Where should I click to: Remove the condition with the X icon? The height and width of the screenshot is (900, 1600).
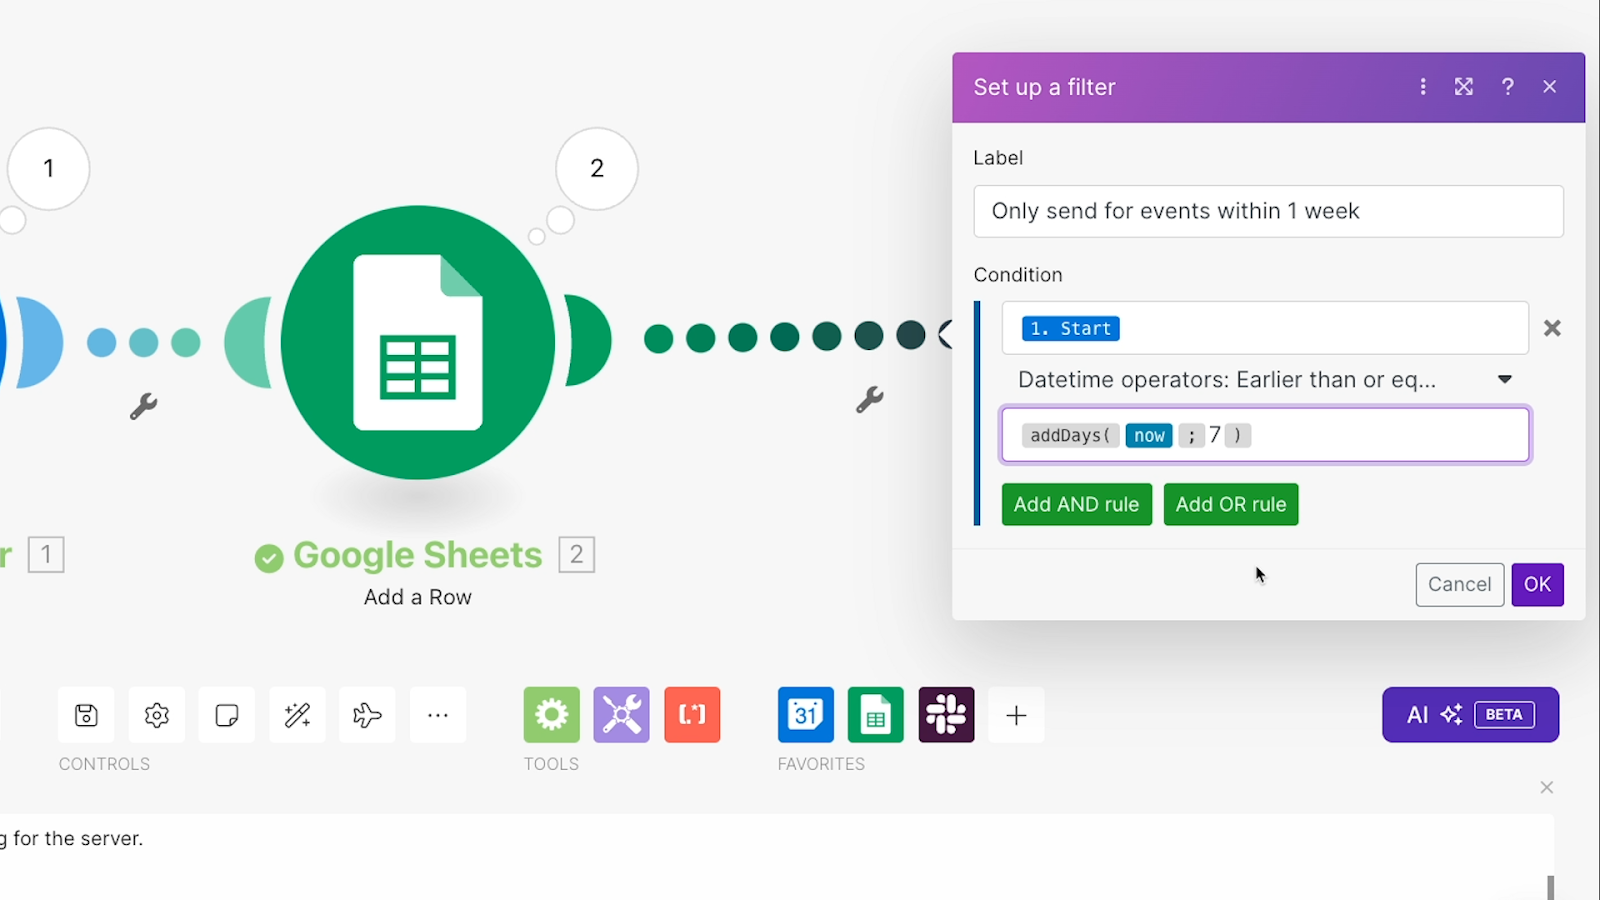[x=1552, y=328]
